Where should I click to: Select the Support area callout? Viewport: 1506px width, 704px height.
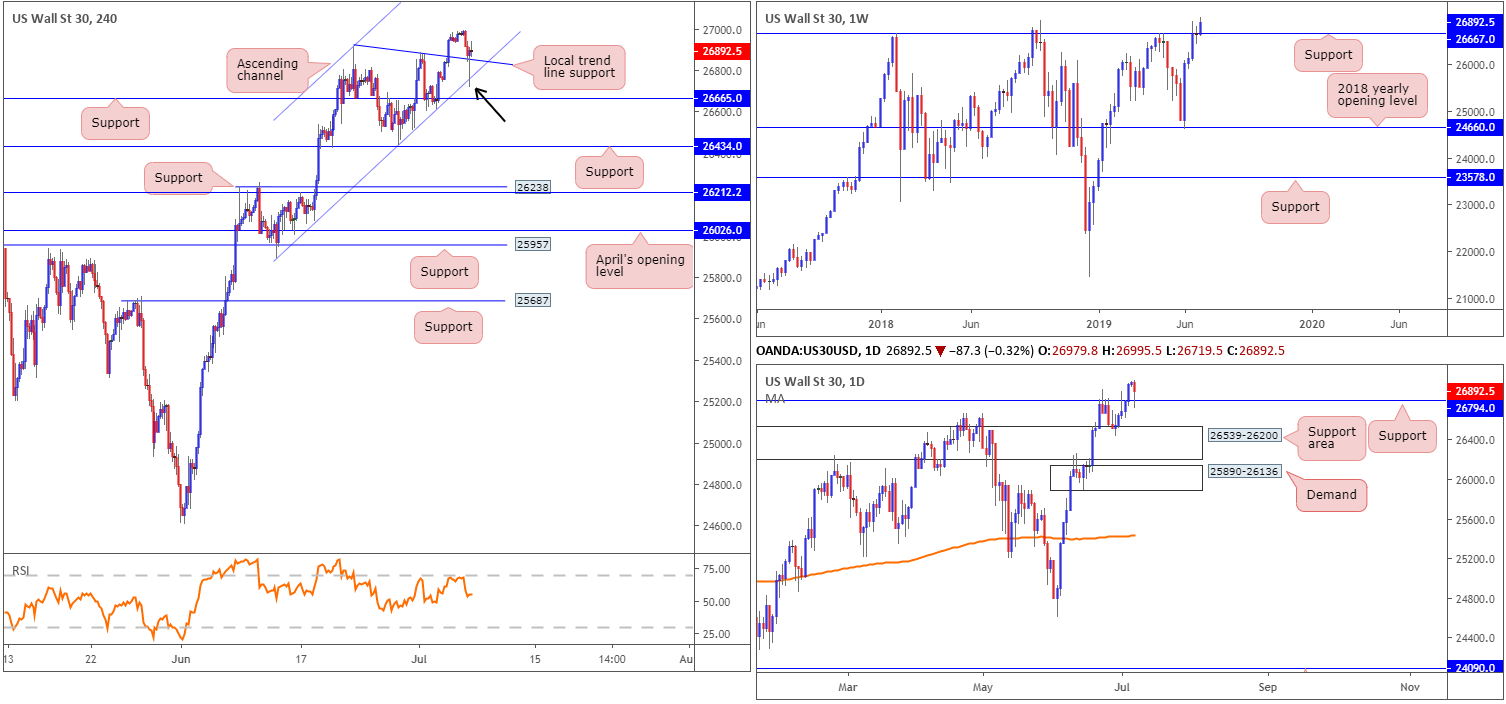tap(1332, 439)
